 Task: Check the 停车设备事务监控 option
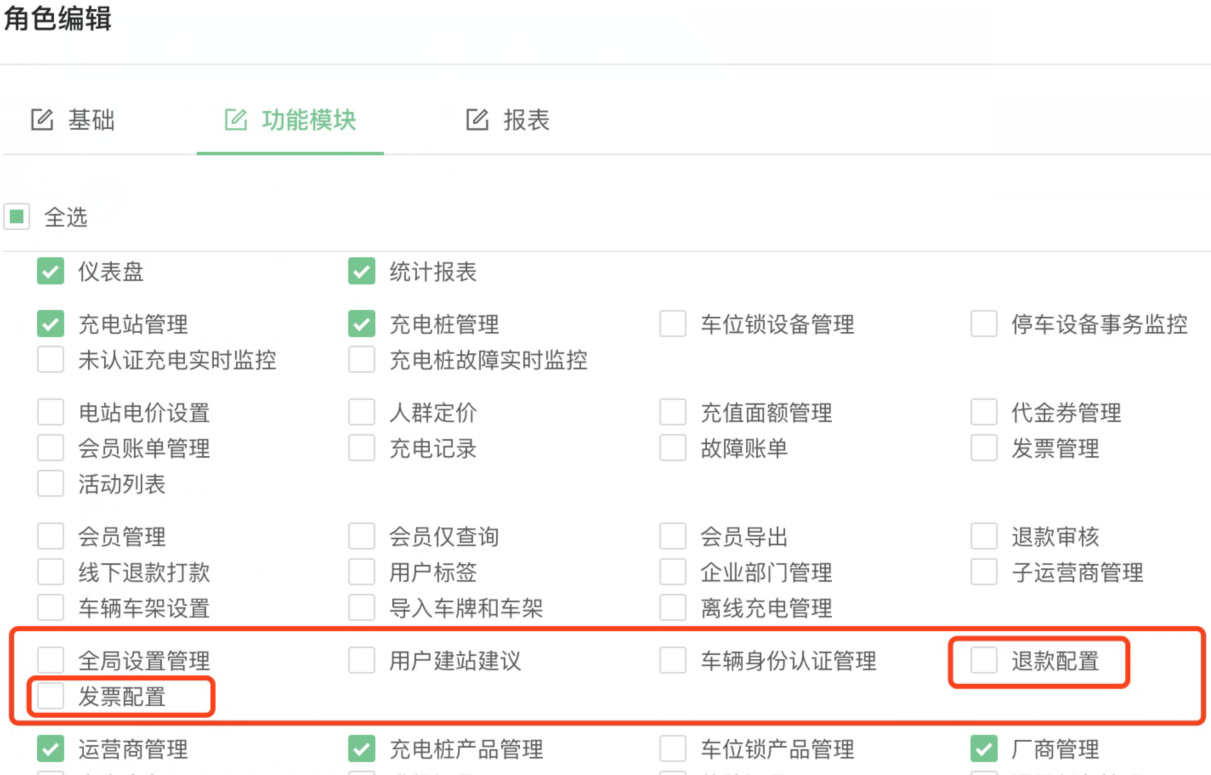[984, 324]
